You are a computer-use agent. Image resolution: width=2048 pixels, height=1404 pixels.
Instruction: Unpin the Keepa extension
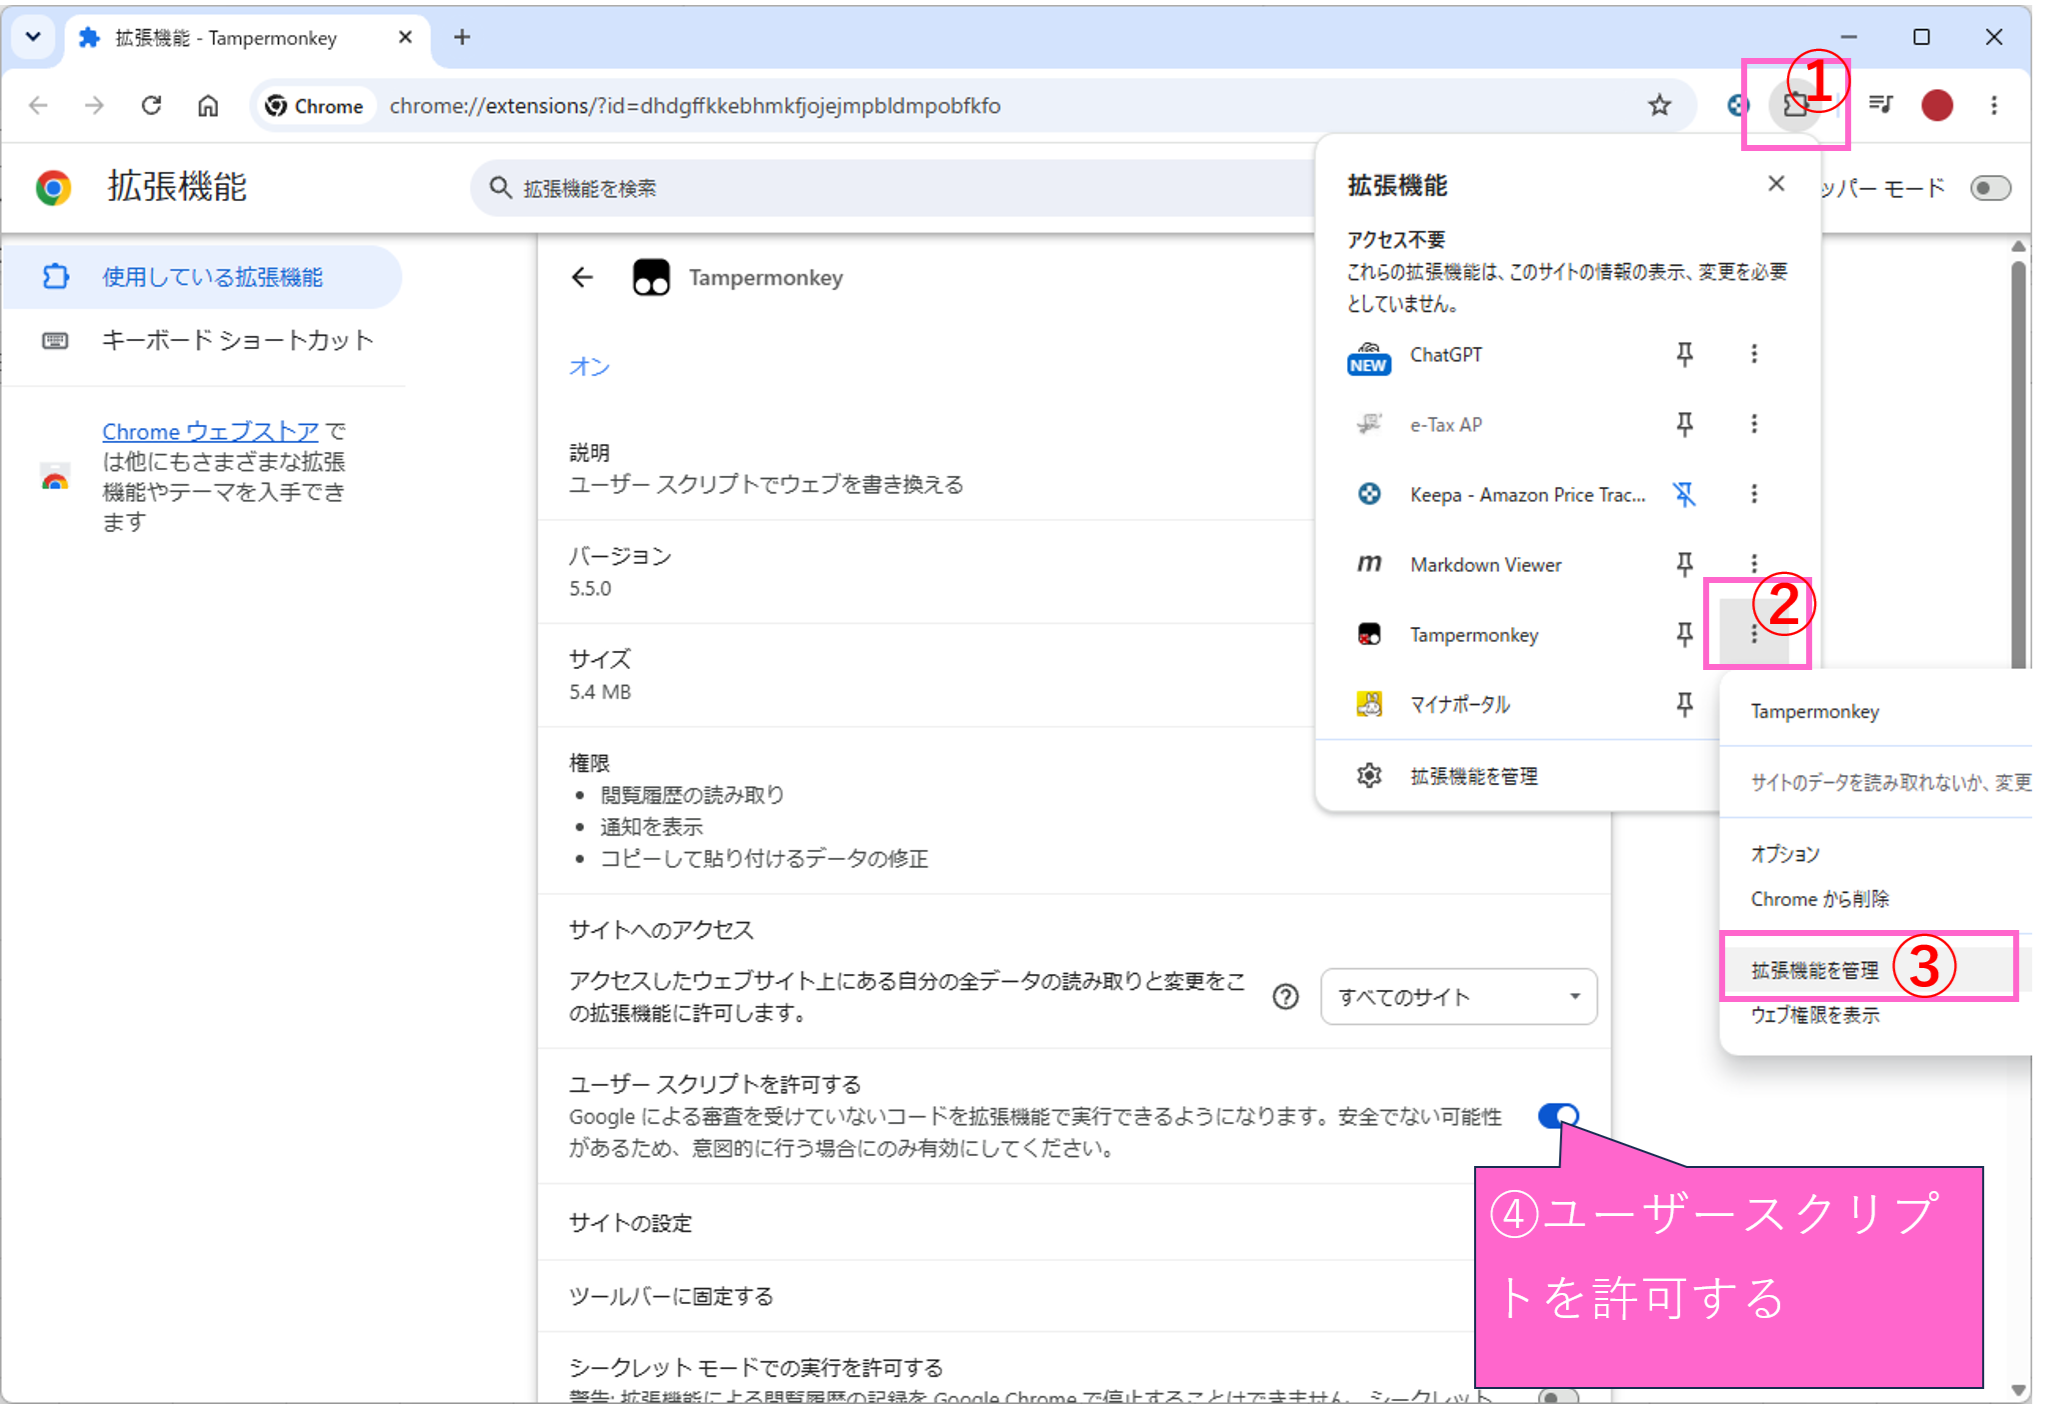pos(1685,494)
